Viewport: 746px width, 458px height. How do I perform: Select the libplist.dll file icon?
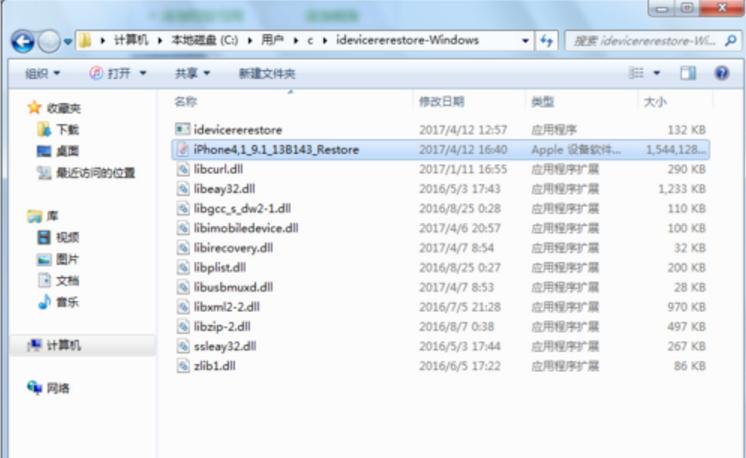click(x=183, y=267)
